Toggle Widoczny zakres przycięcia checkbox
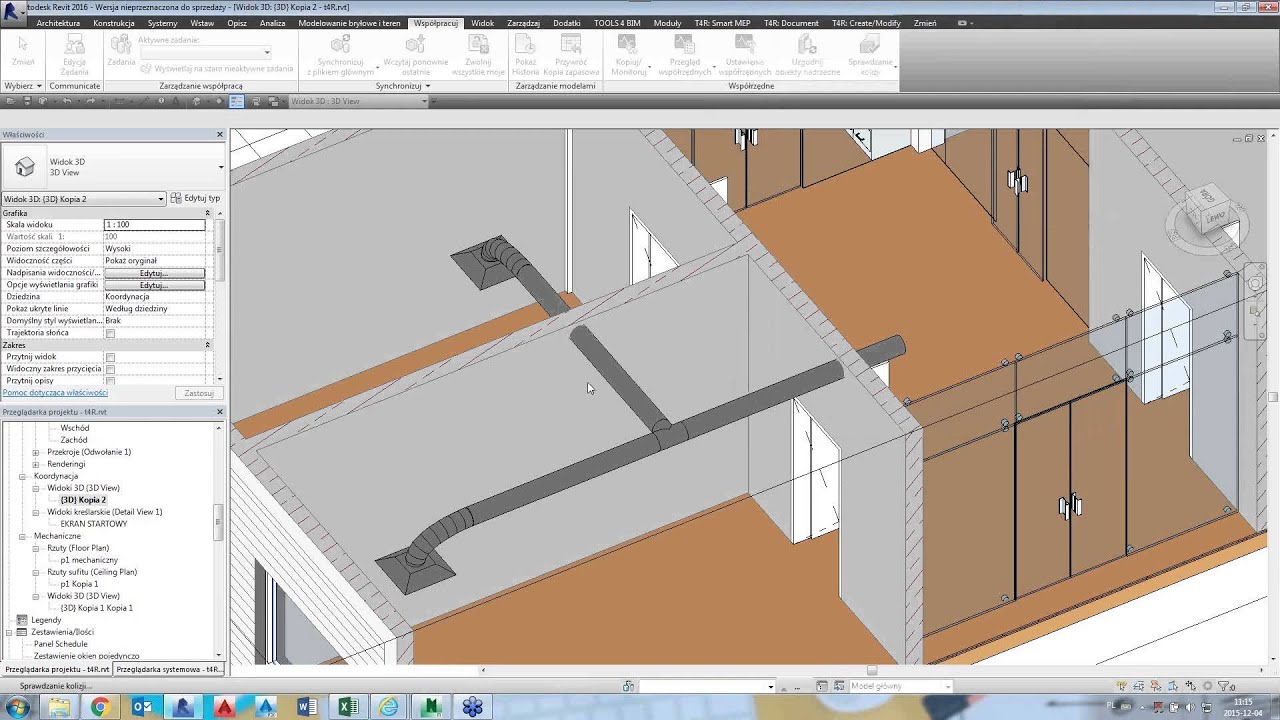This screenshot has width=1280, height=720. click(x=110, y=369)
